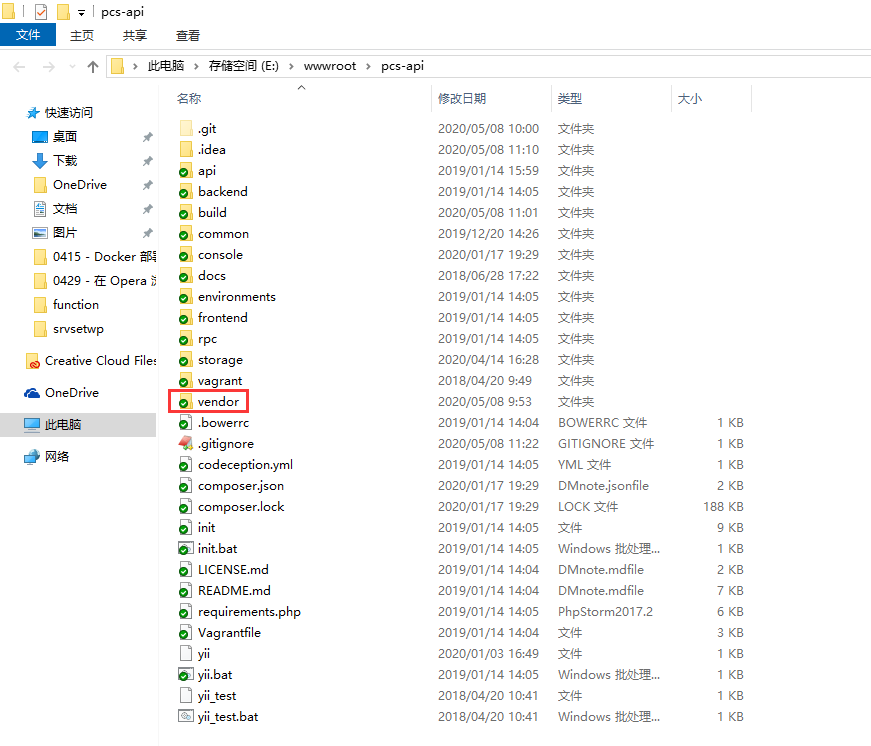The width and height of the screenshot is (871, 746).
Task: Select the OneDrive pinned folder under Quick access
Action: (x=80, y=185)
